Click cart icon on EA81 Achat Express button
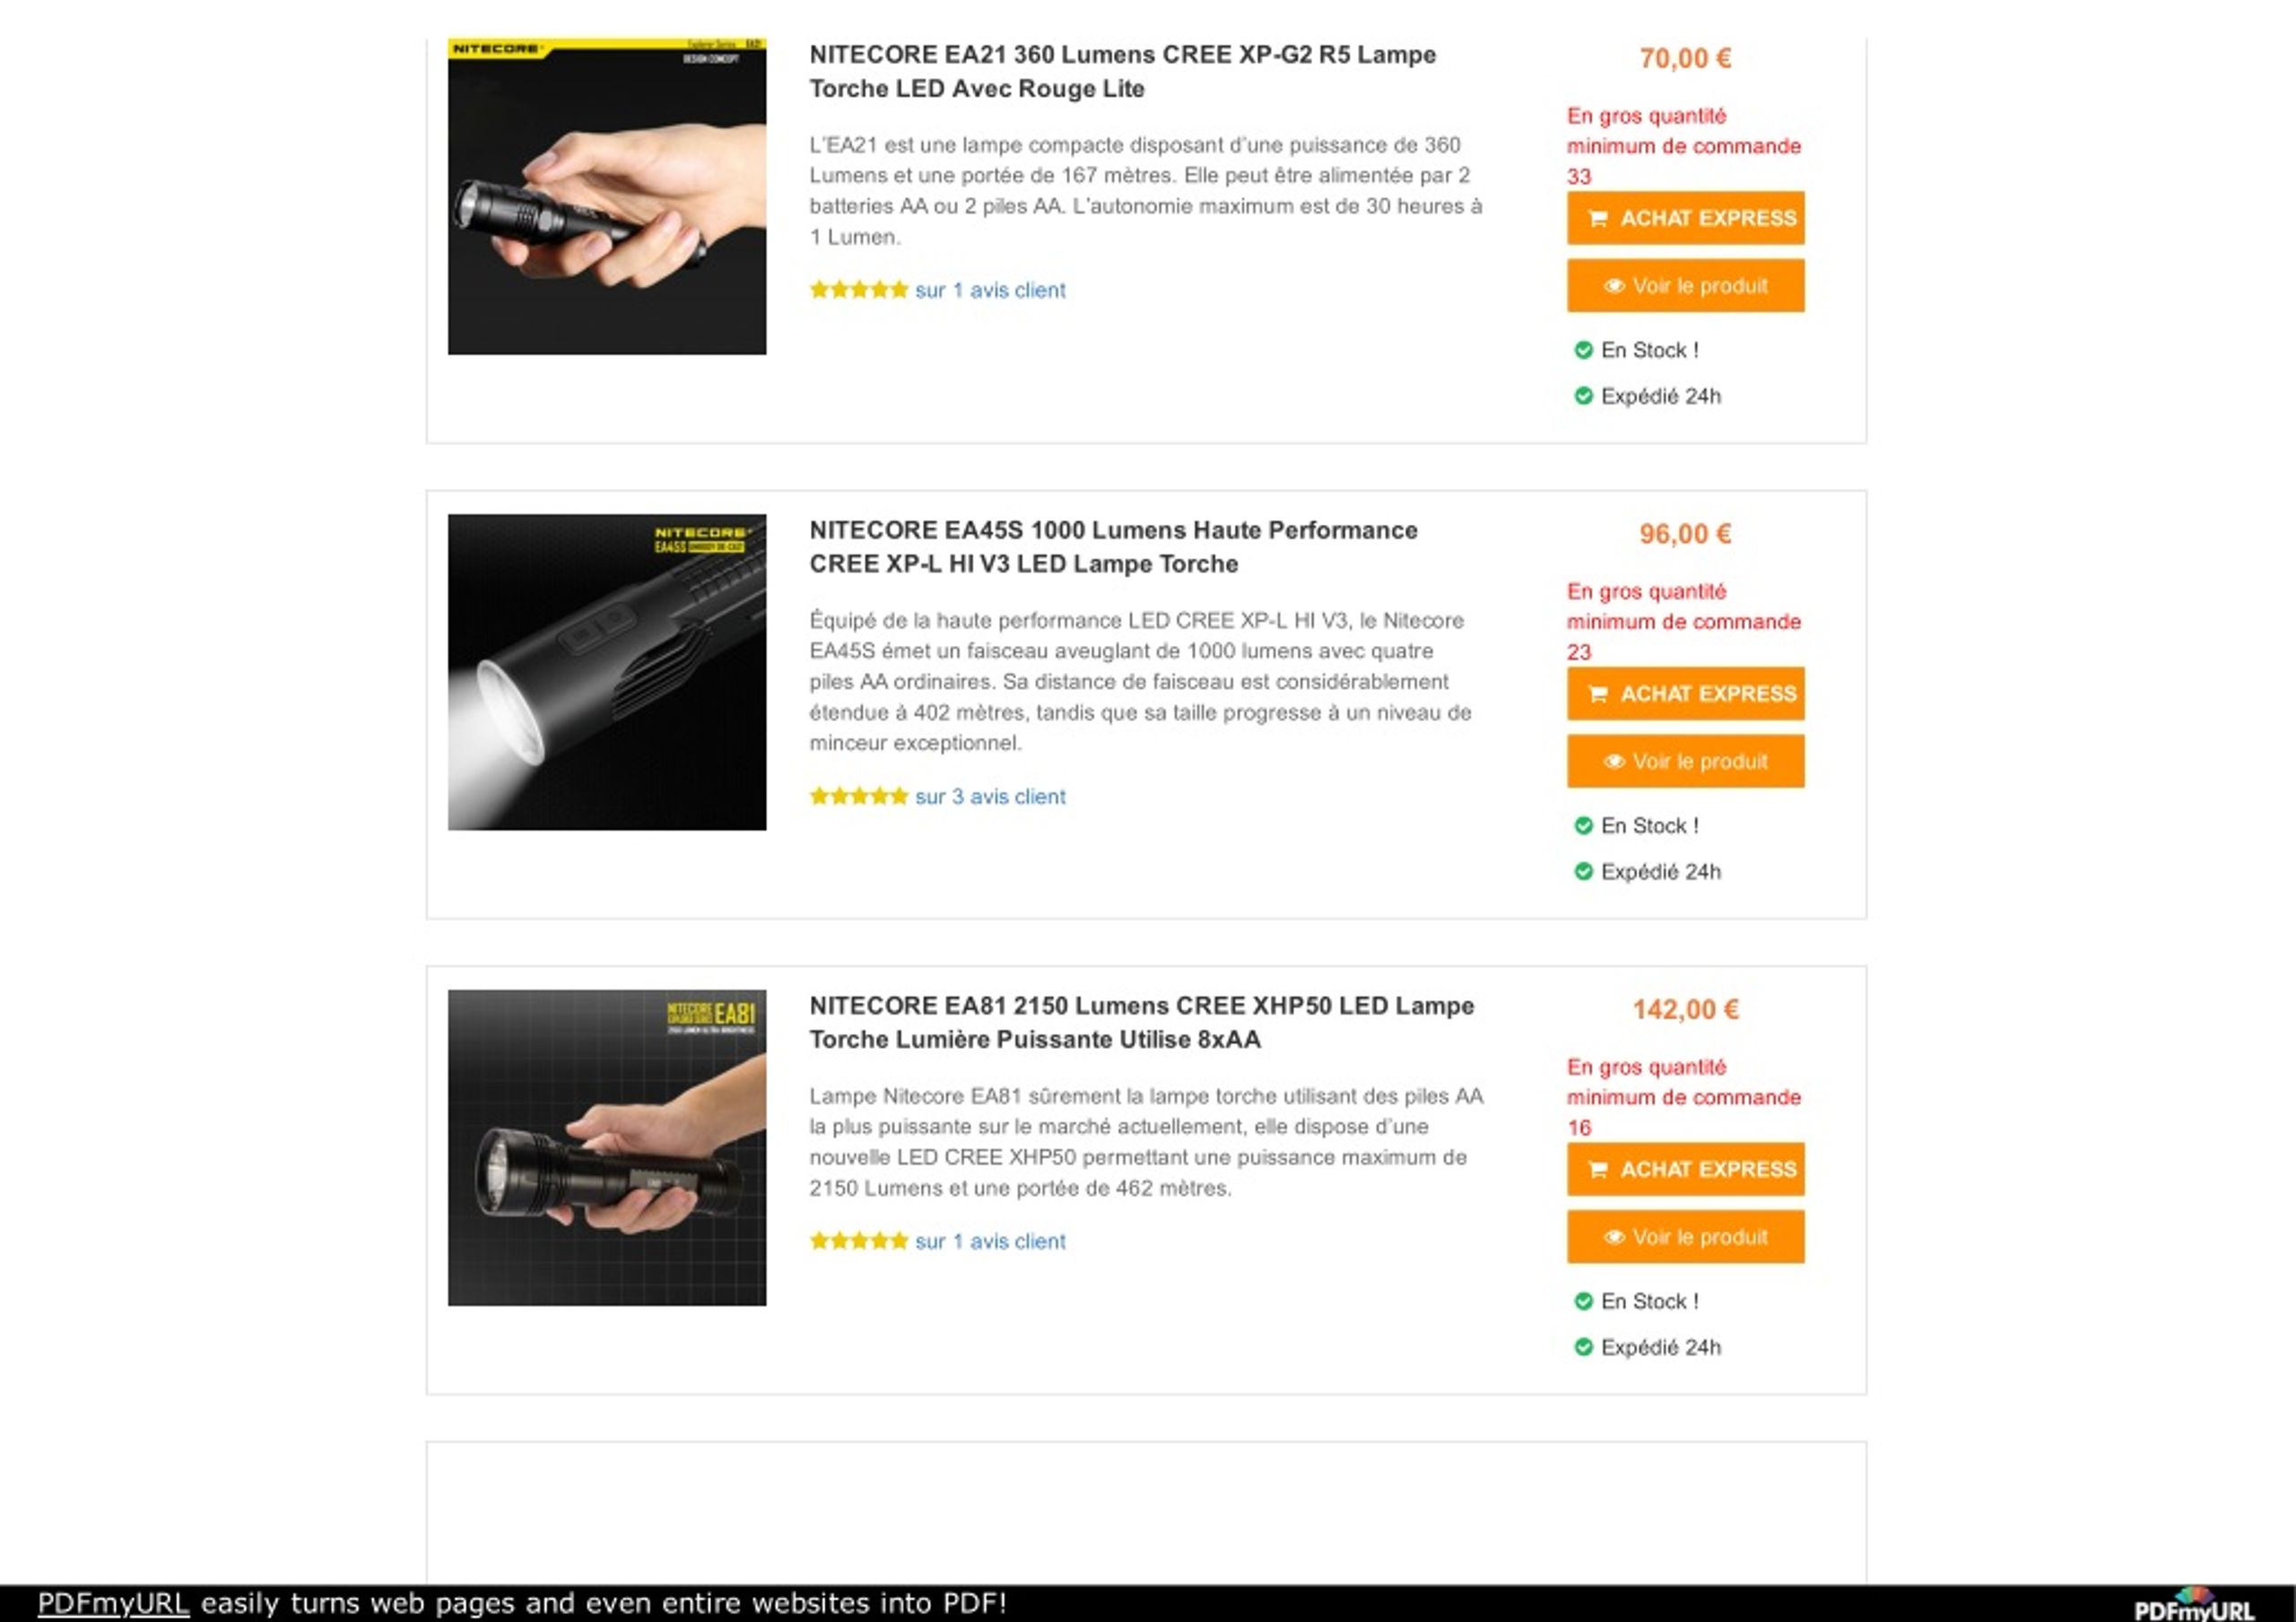2296x1622 pixels. click(x=1598, y=1169)
